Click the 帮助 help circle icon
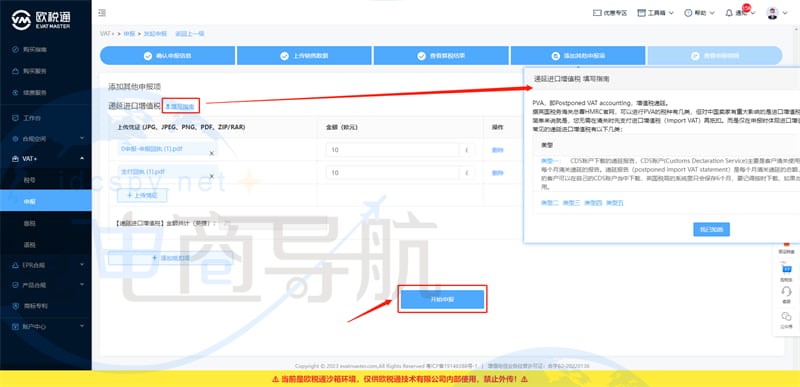Screen dimensions: 800x387 [688, 13]
